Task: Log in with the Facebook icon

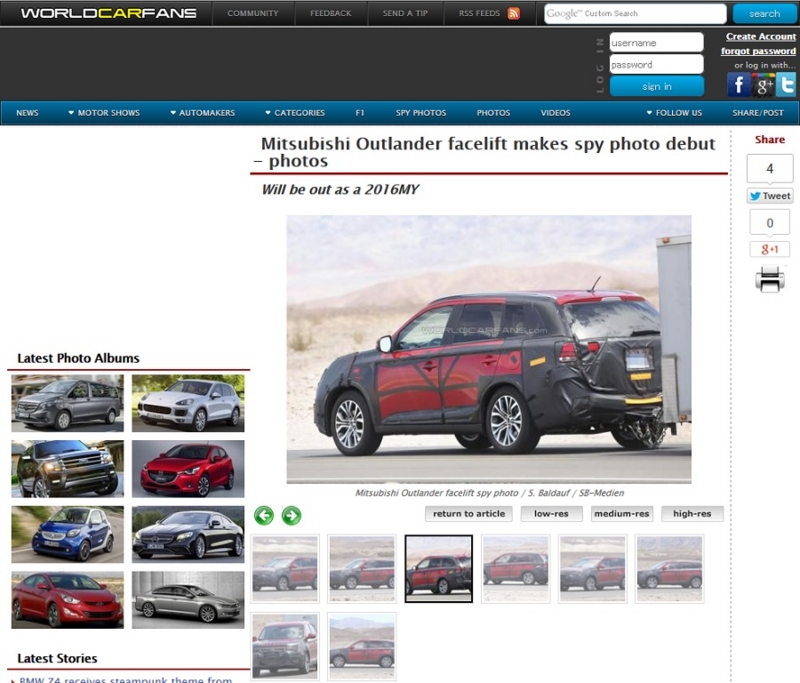Action: (x=739, y=85)
